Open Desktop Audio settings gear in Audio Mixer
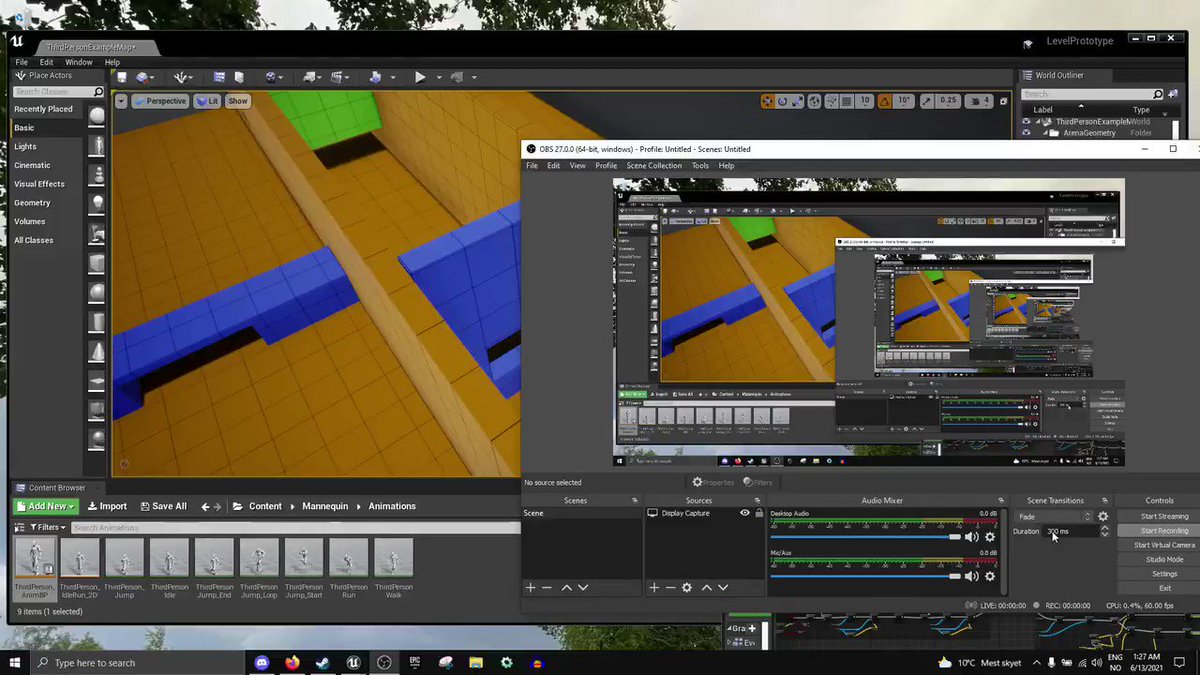This screenshot has width=1200, height=675. tap(990, 537)
